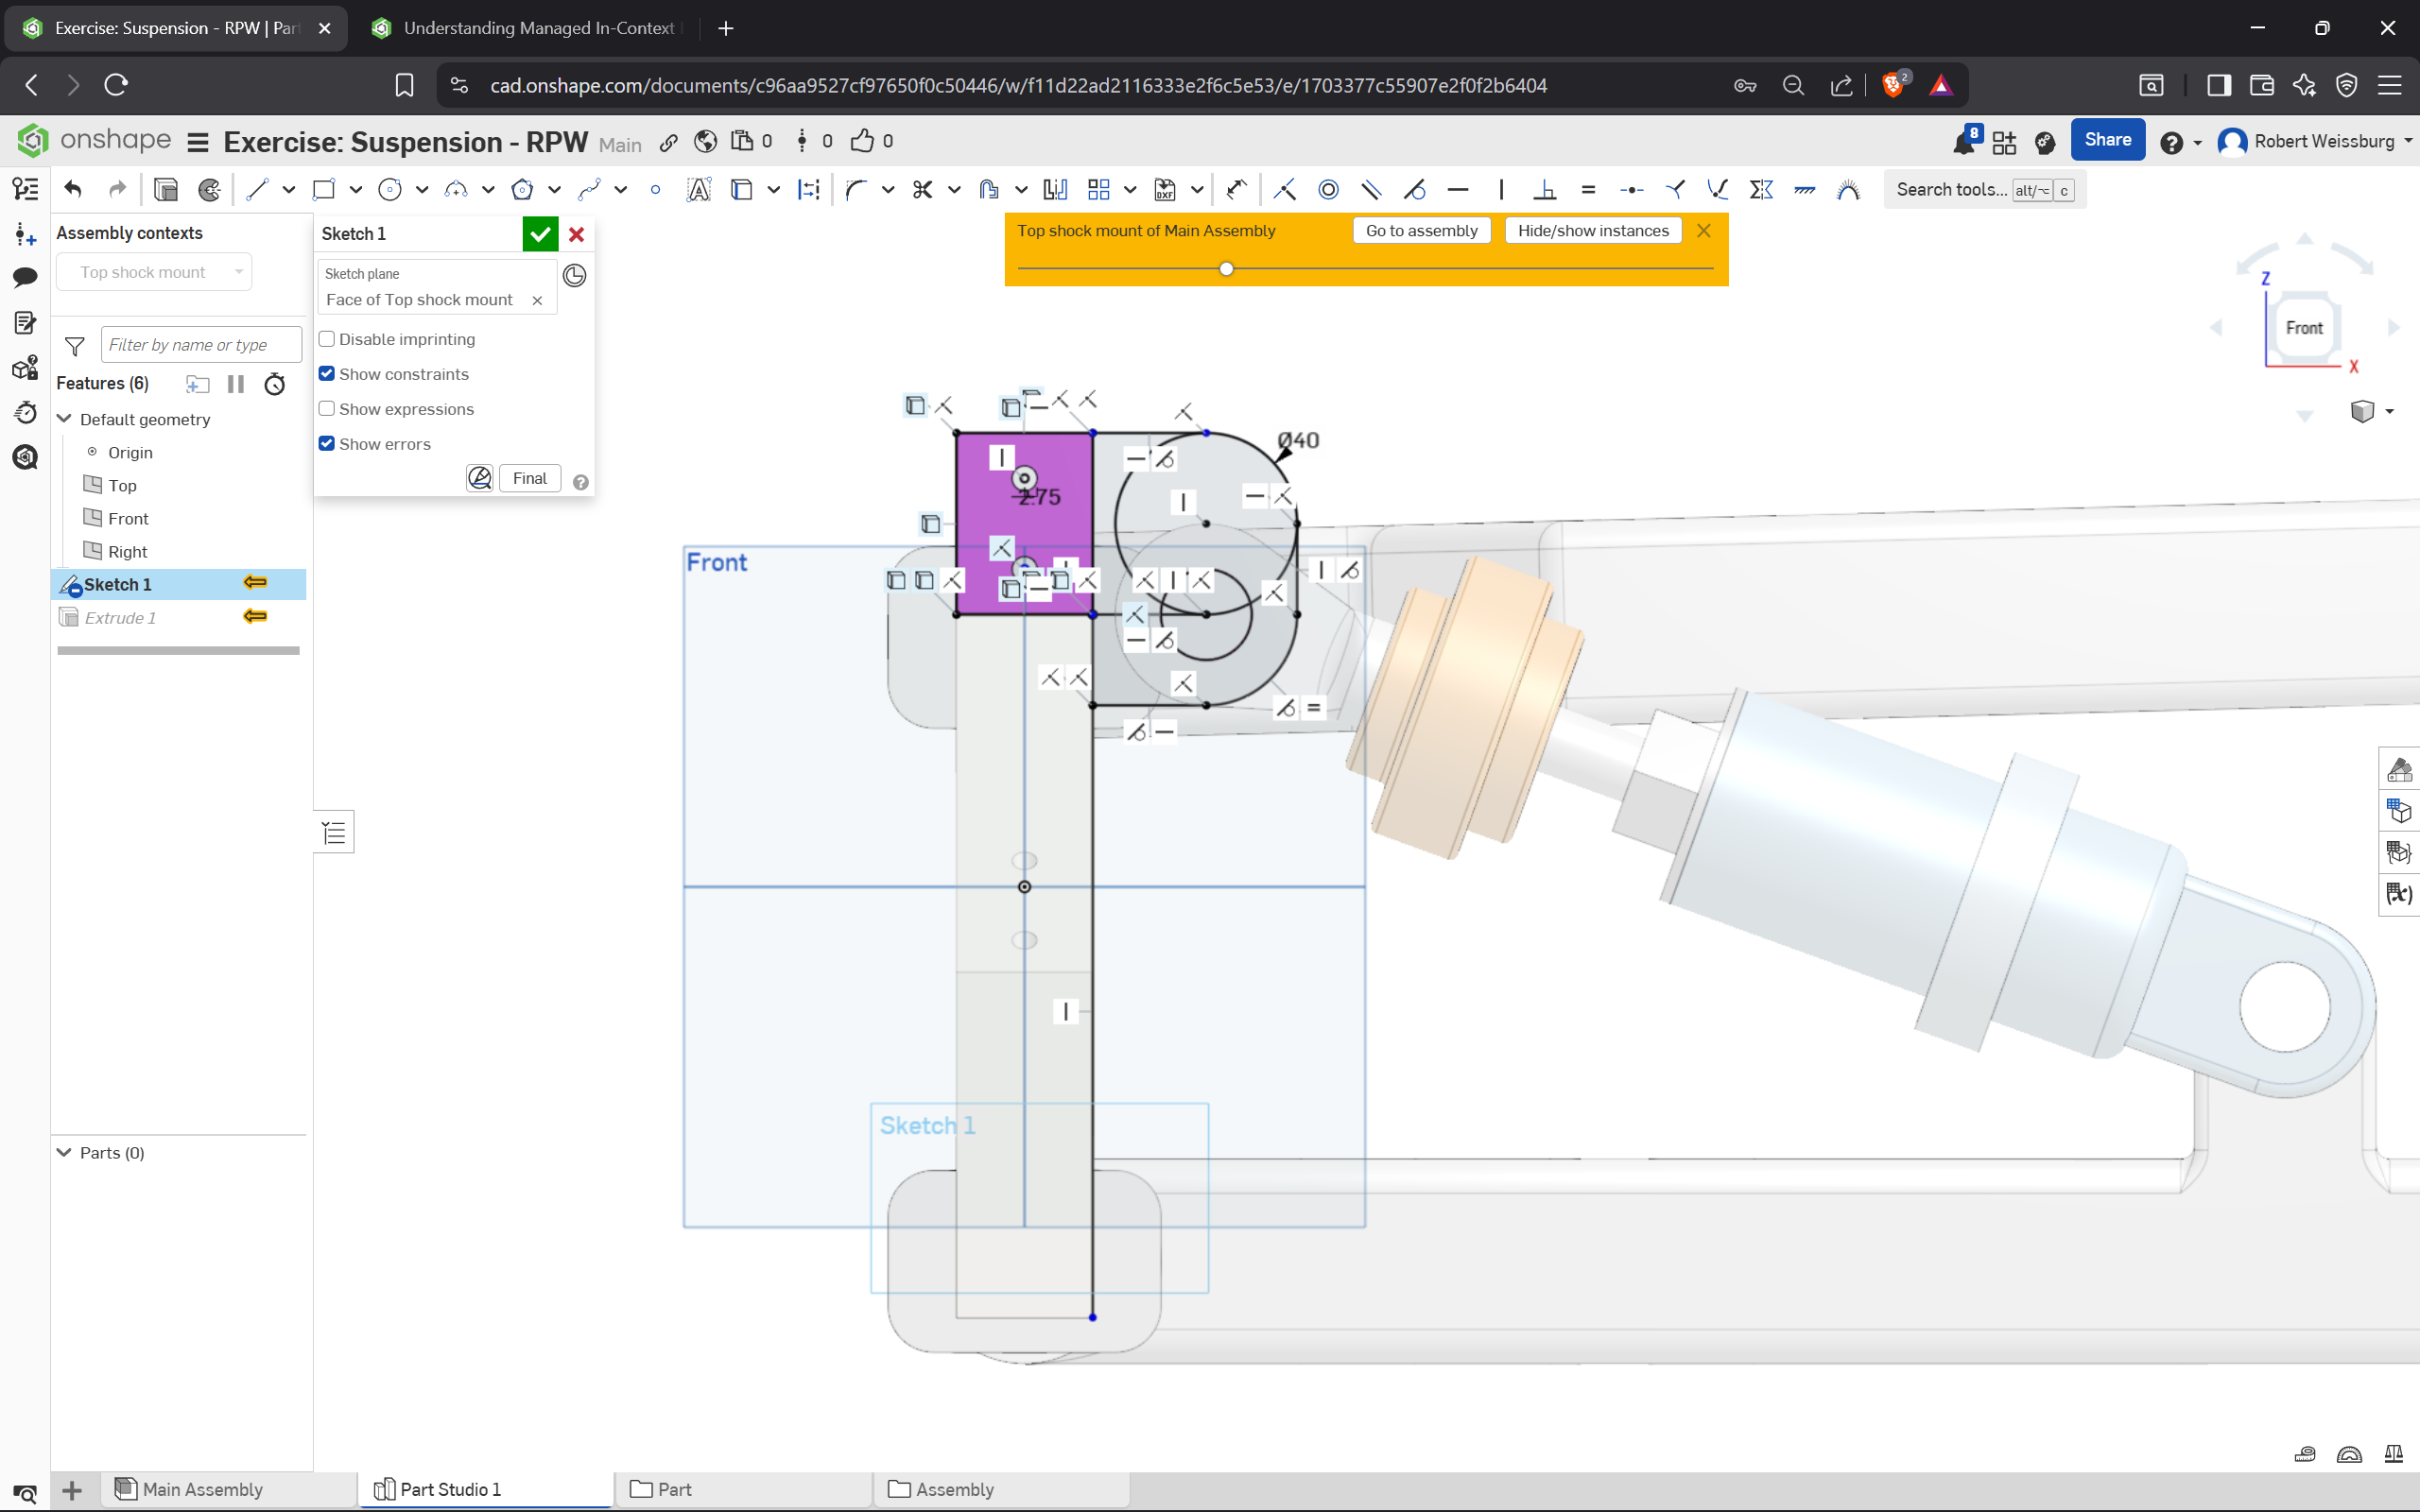Click Go to assembly button
Screen dimensions: 2420x1512
tap(1421, 231)
